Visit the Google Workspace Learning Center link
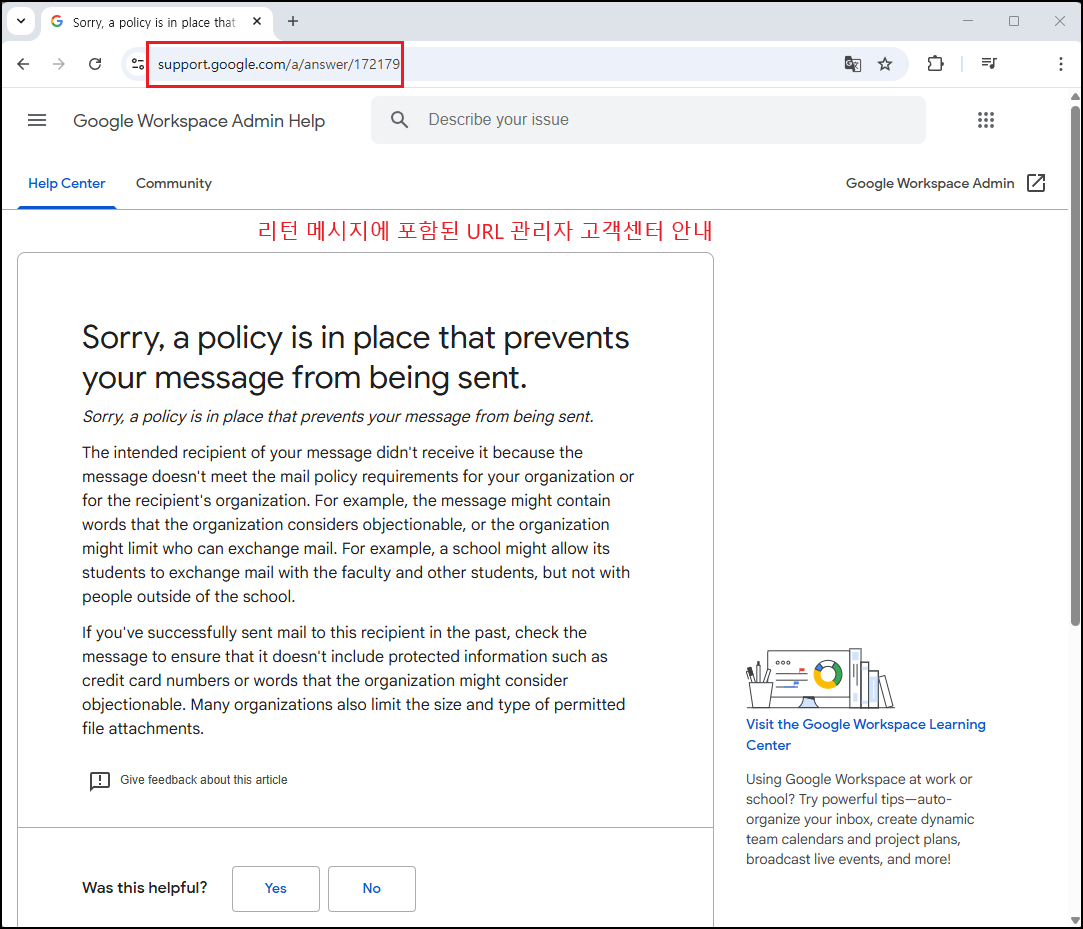Viewport: 1083px width, 929px height. coord(865,734)
